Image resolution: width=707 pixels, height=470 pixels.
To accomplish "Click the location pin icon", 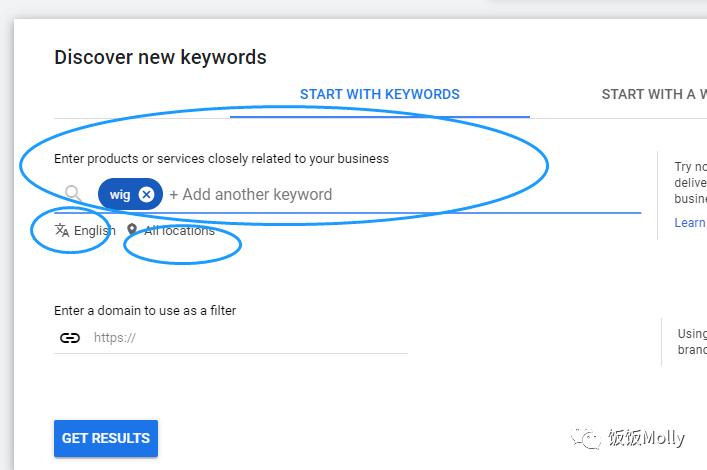I will [132, 230].
